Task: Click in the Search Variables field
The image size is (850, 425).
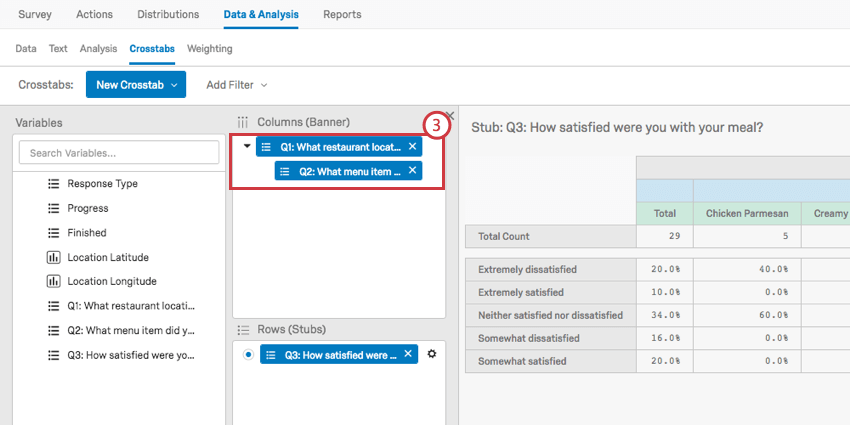Action: tap(119, 153)
